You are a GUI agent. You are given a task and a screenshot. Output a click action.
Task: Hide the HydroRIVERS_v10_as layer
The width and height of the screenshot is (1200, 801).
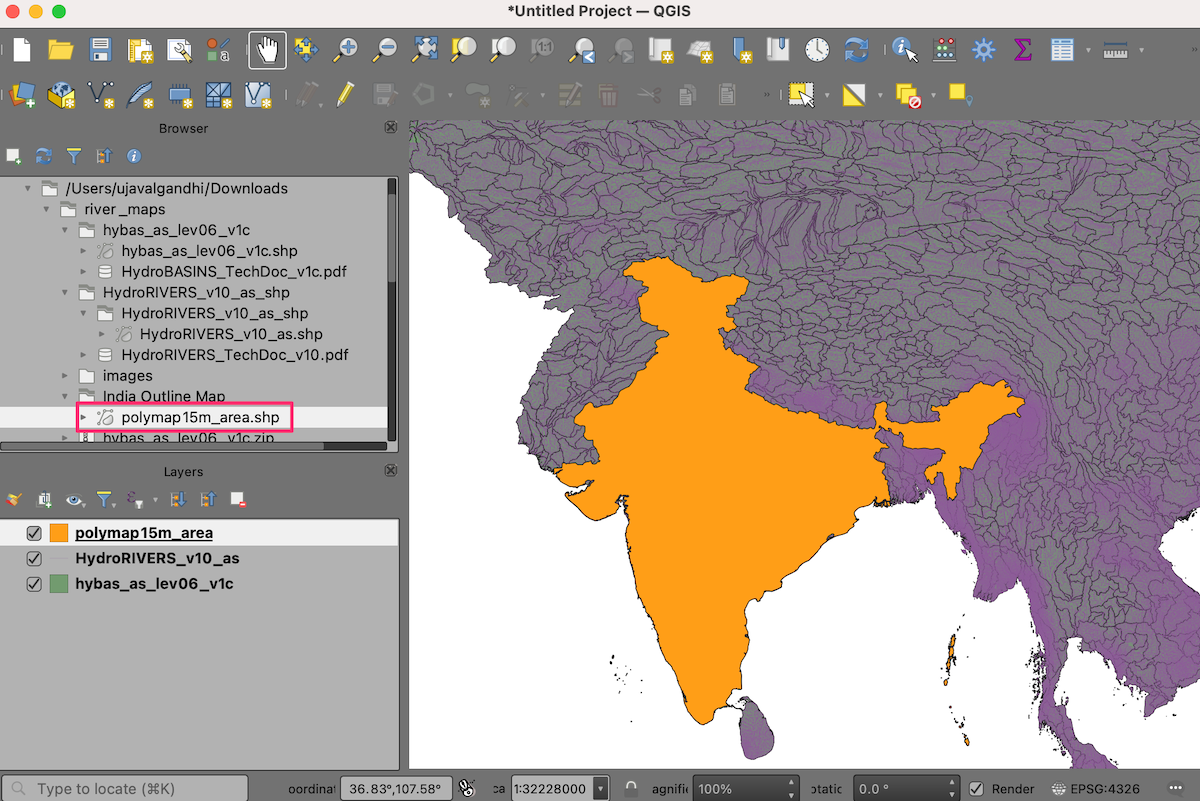pos(34,558)
